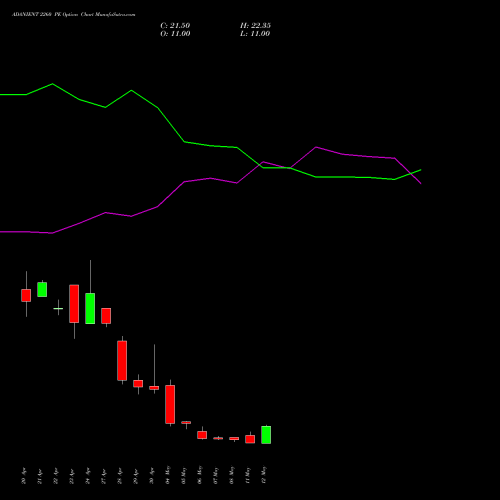This screenshot has width=500, height=500.
Task: Select the green candle for 12 May
Action: pyautogui.click(x=266, y=435)
